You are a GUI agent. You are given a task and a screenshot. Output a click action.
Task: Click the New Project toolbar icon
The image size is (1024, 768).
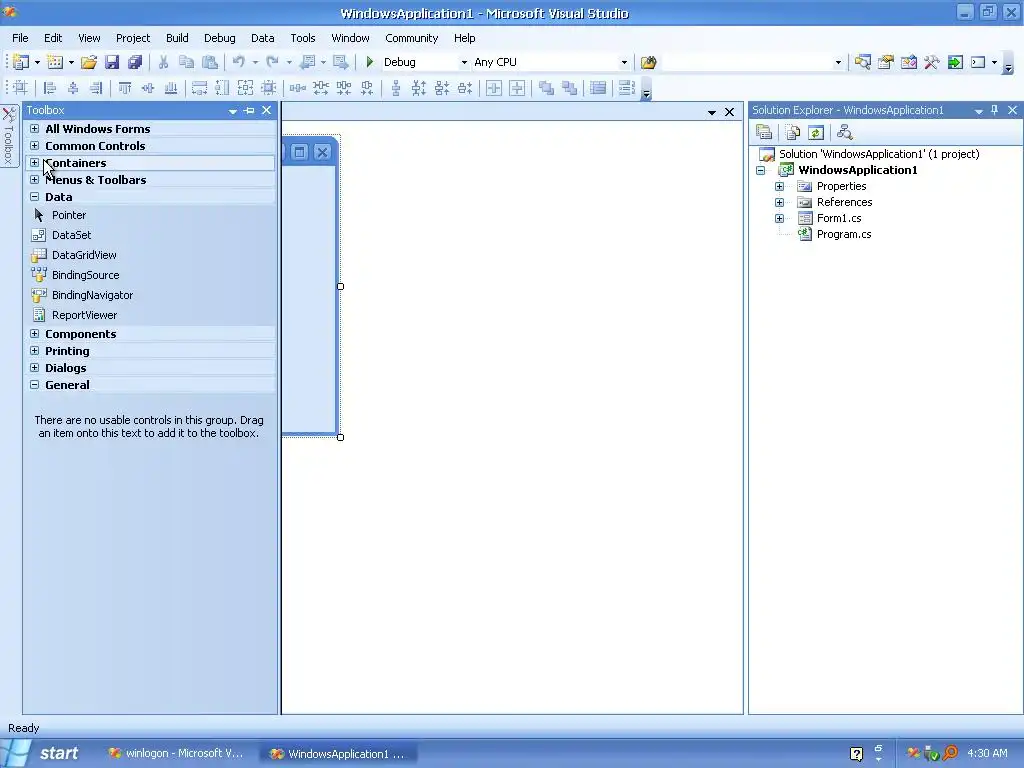pyautogui.click(x=21, y=62)
